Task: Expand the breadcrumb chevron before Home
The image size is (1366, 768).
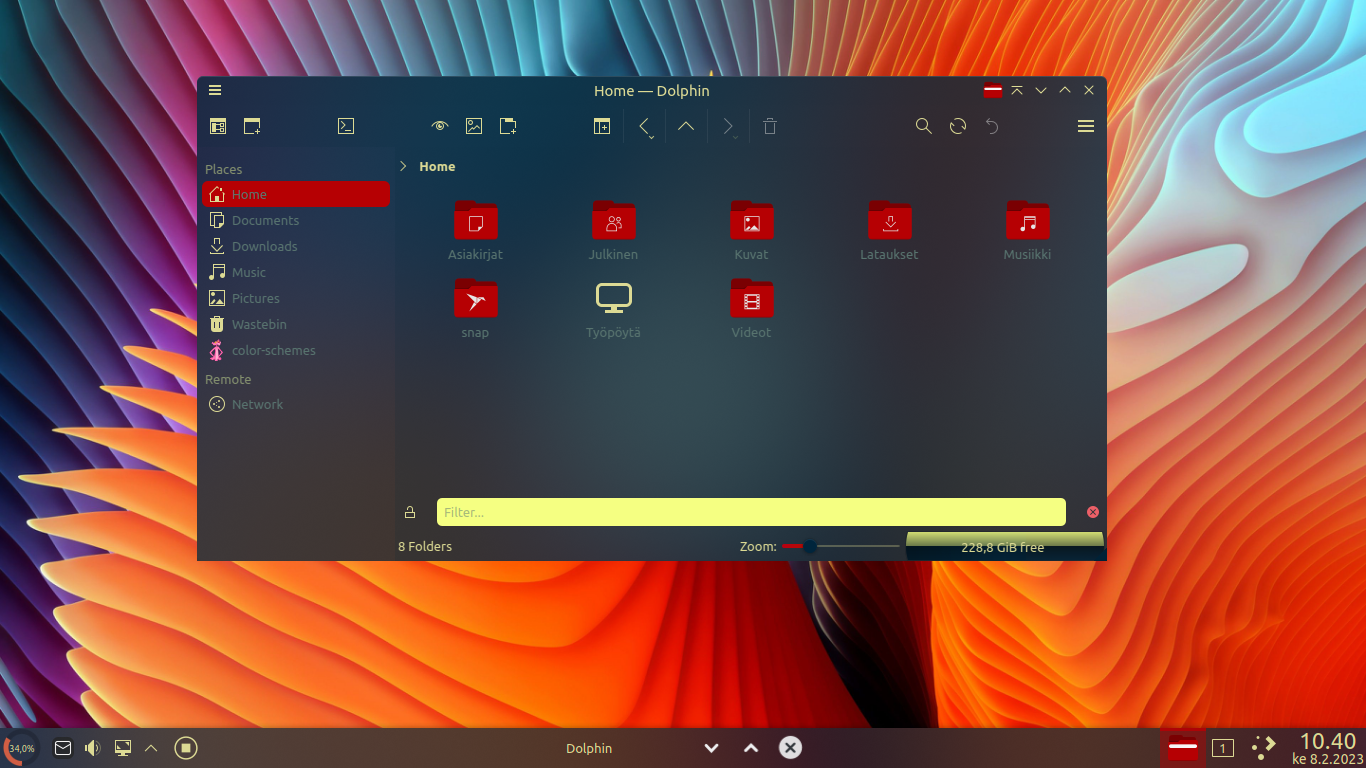Action: (x=403, y=166)
